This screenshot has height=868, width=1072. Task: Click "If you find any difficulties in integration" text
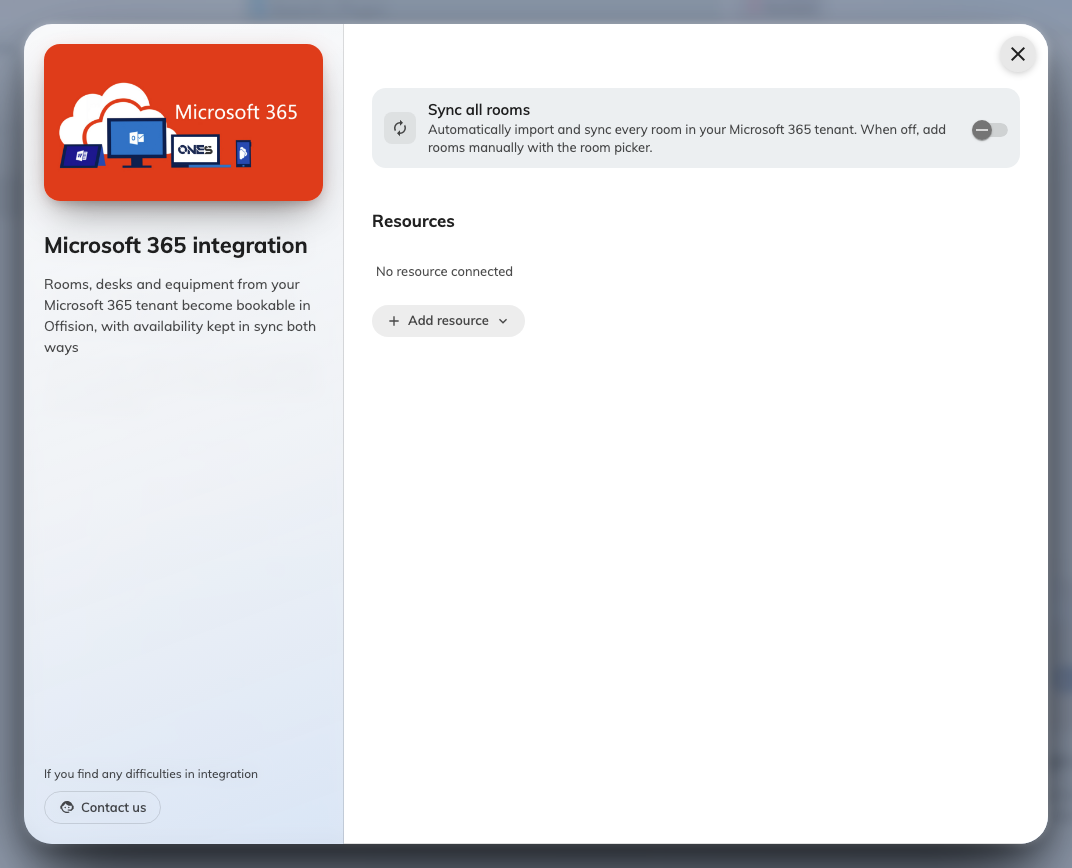[x=151, y=774]
